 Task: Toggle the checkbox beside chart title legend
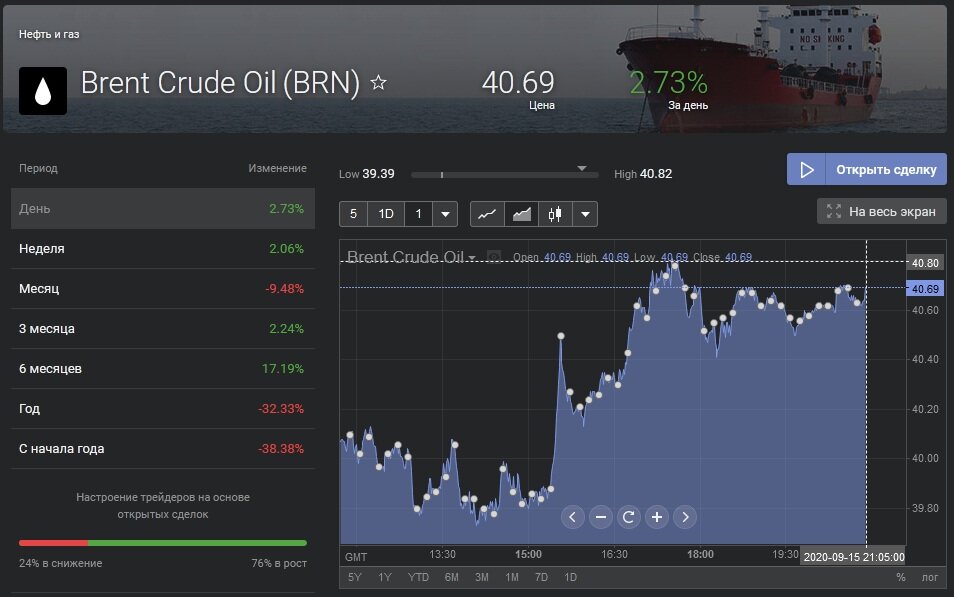pyautogui.click(x=493, y=257)
